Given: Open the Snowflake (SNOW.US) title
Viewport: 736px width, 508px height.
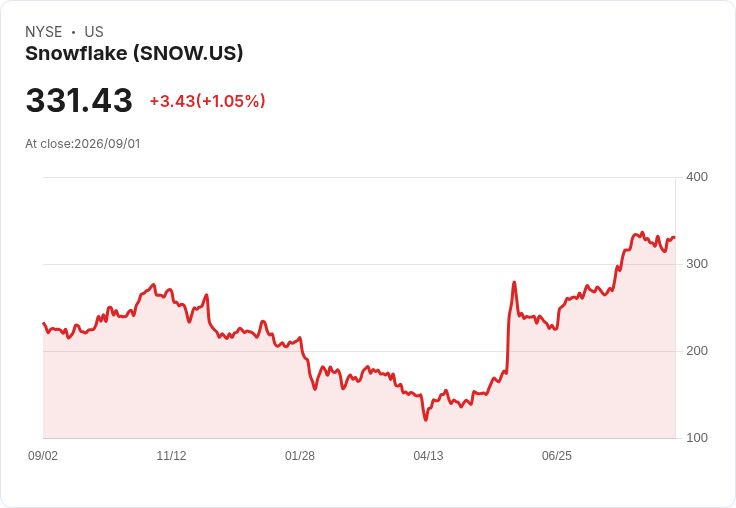Looking at the screenshot, I should [x=134, y=53].
